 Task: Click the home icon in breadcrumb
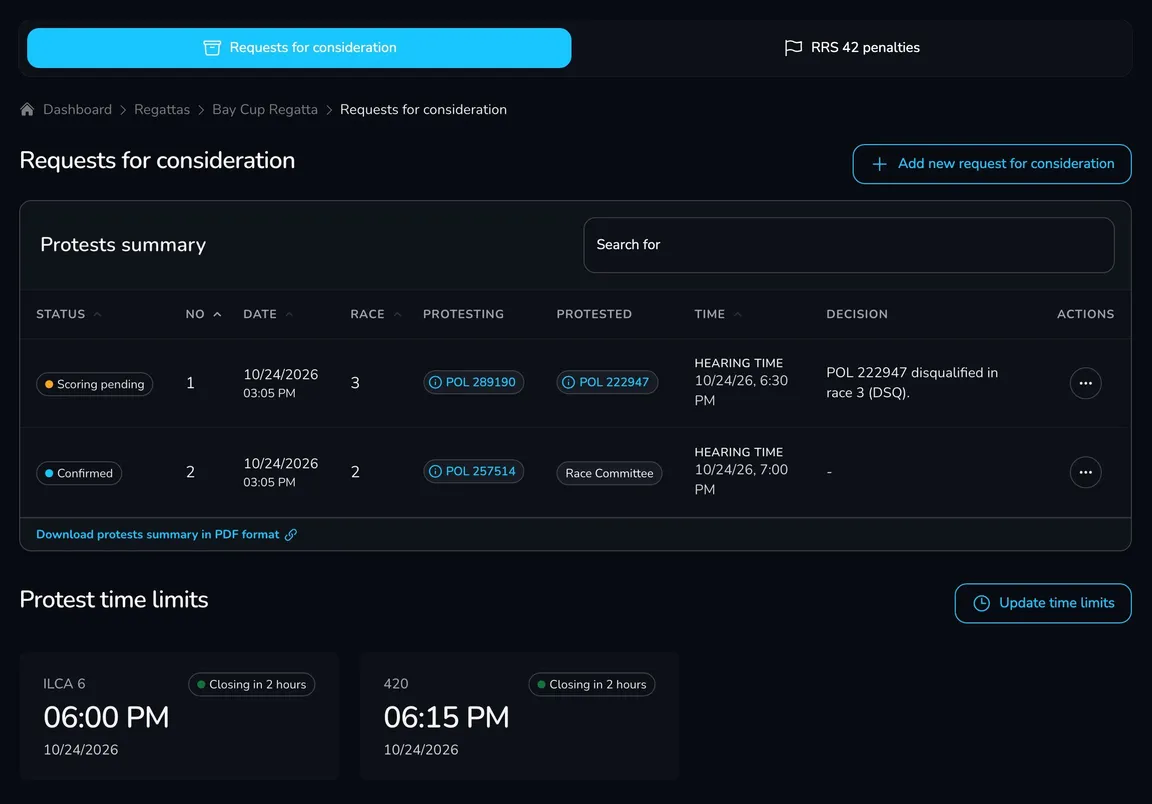tap(27, 110)
